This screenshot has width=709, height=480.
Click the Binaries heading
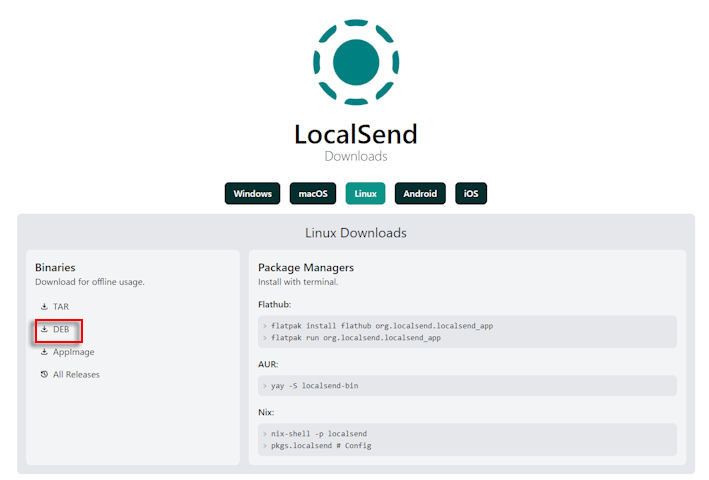click(55, 268)
